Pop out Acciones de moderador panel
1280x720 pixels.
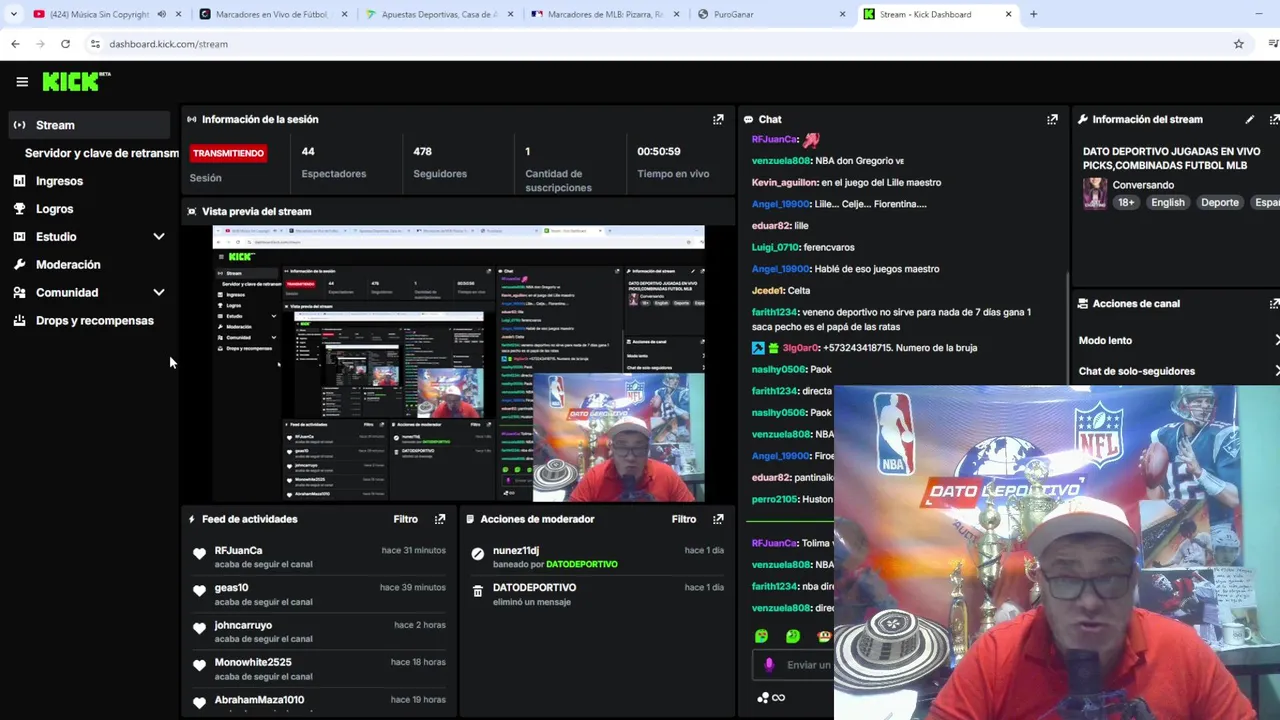(x=718, y=519)
